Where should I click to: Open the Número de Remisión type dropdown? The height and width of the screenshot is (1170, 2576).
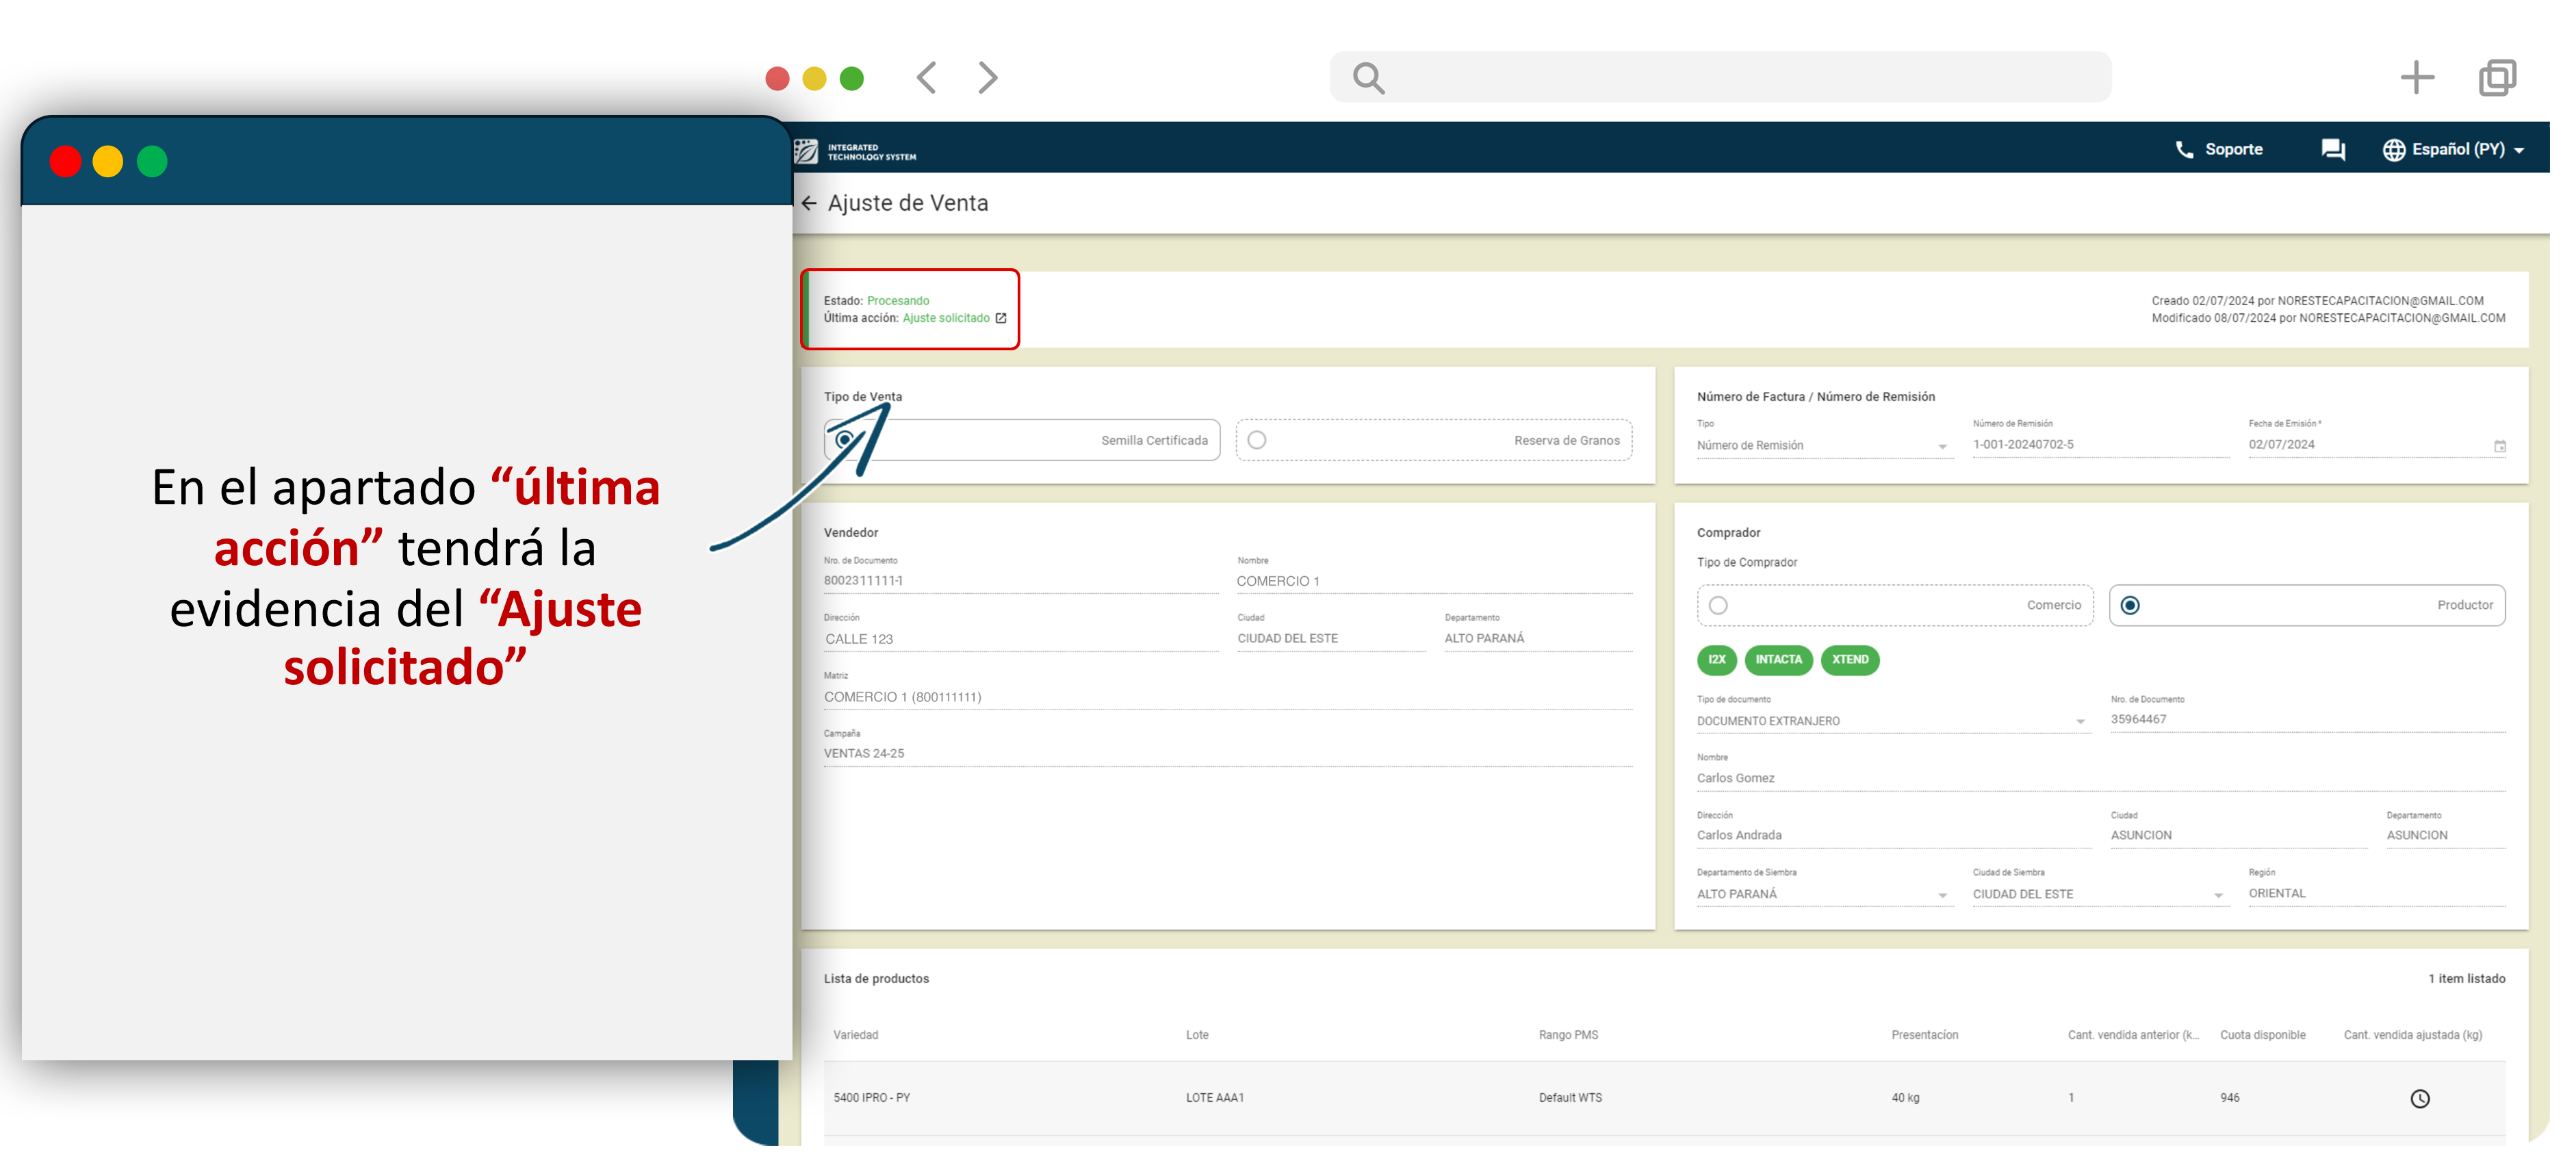pyautogui.click(x=1942, y=447)
